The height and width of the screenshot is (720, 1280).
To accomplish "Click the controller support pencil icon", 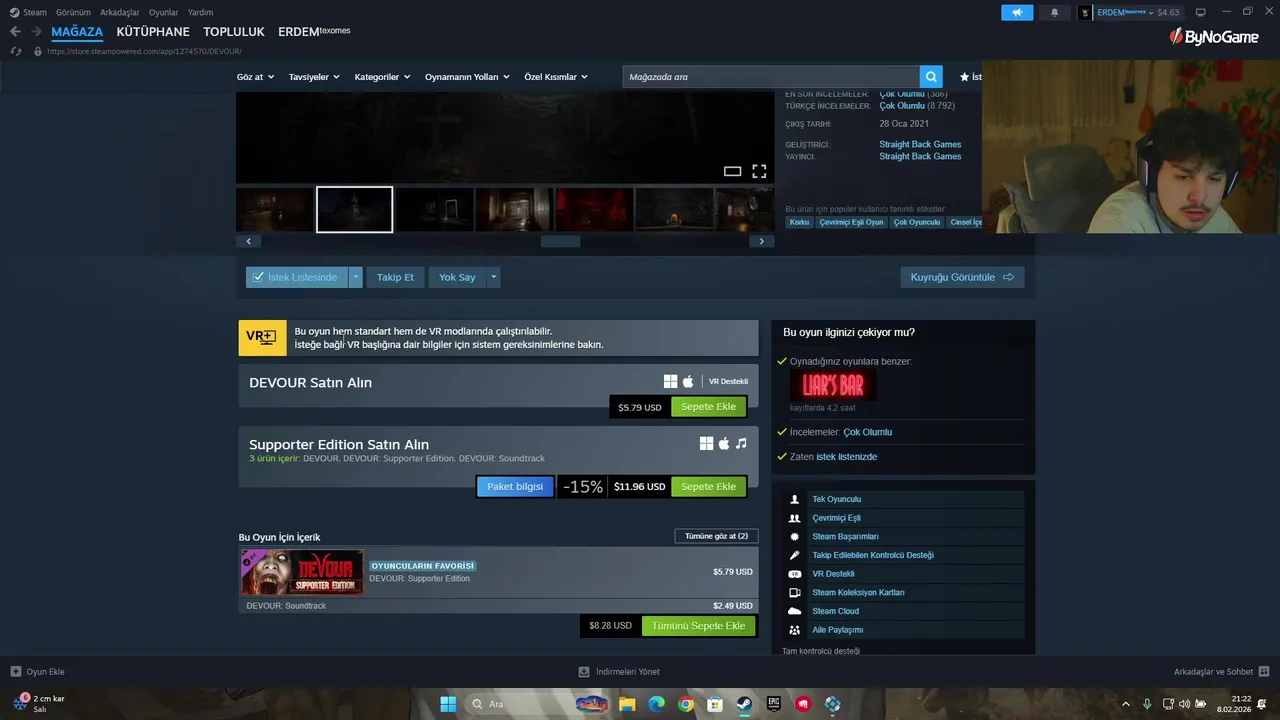I will [x=795, y=555].
